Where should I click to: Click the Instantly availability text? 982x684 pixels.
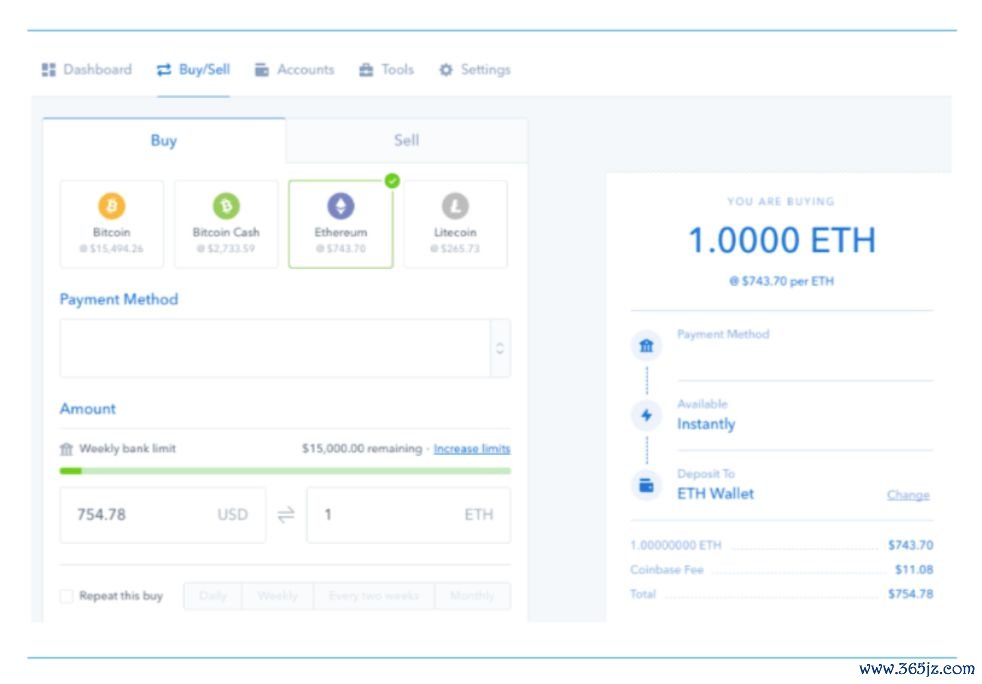click(706, 424)
